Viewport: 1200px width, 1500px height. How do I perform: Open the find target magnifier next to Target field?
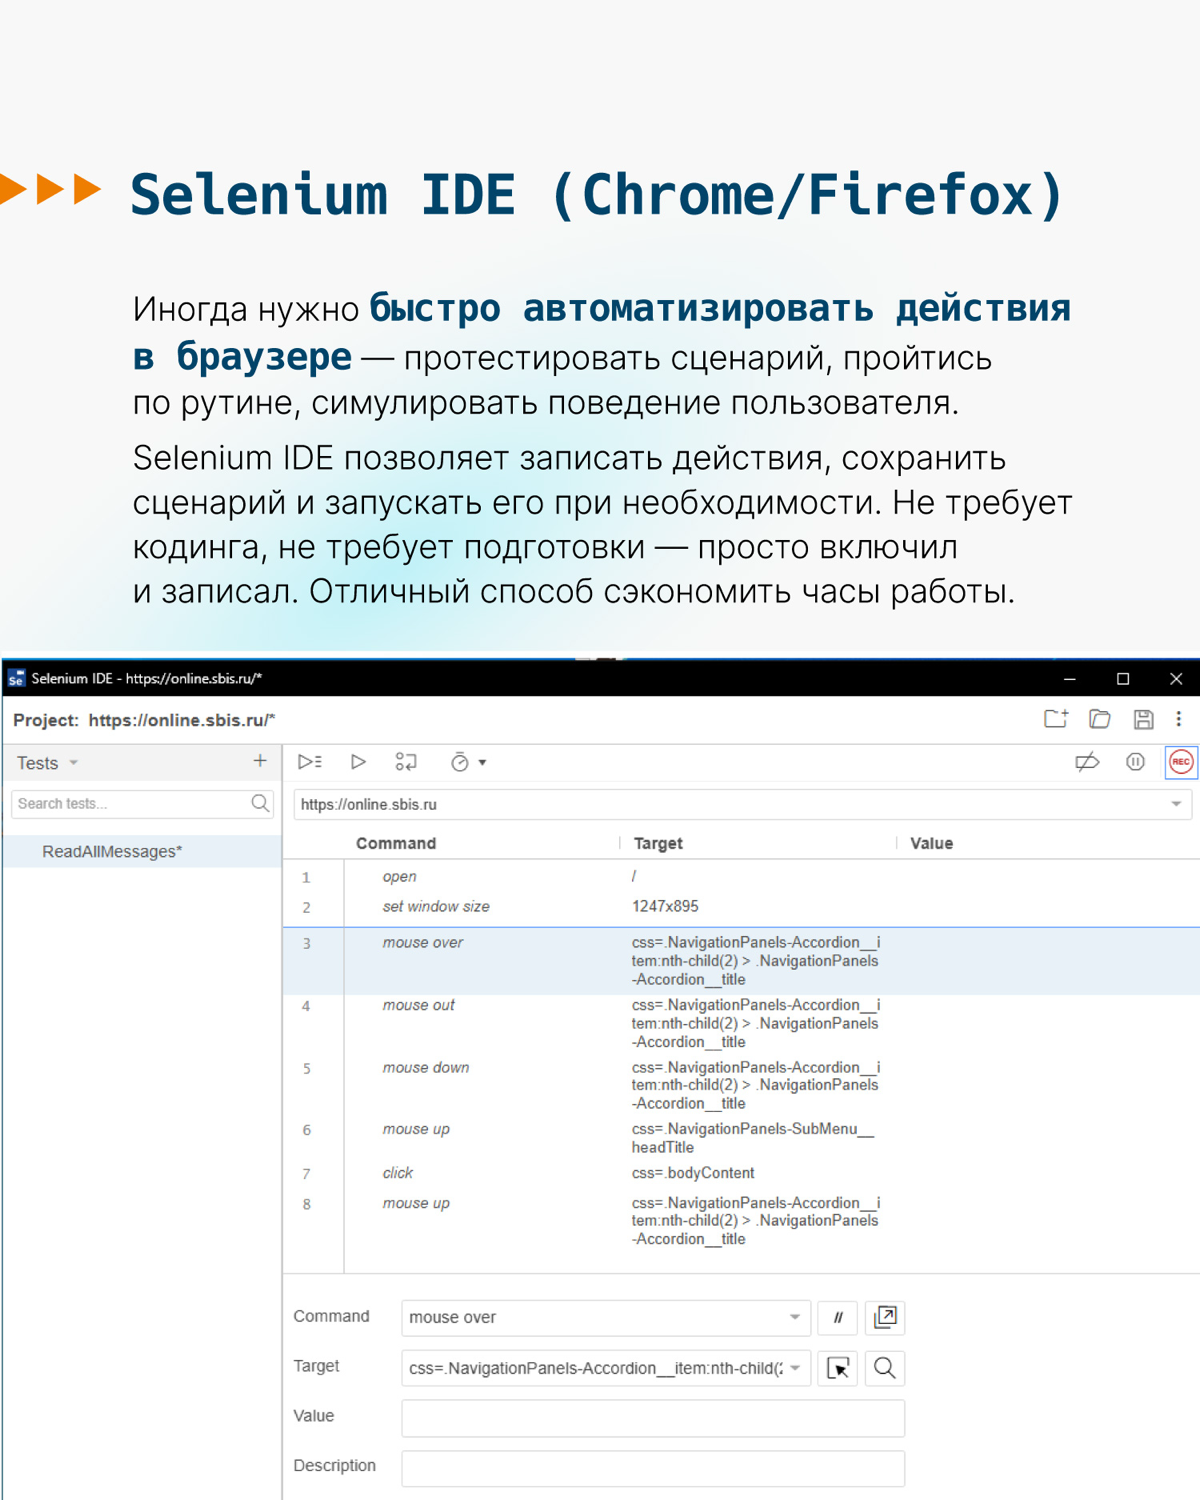click(x=883, y=1368)
